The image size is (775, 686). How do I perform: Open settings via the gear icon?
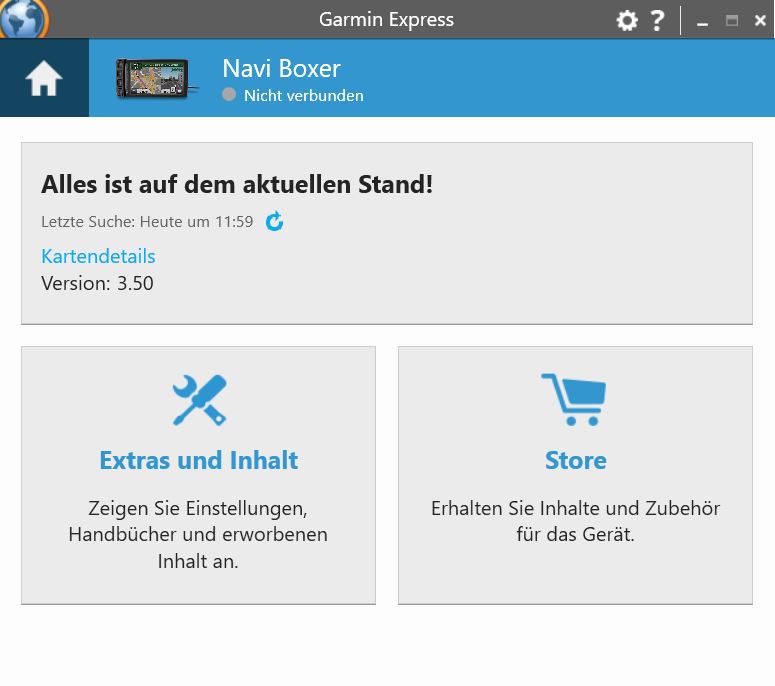coord(627,20)
